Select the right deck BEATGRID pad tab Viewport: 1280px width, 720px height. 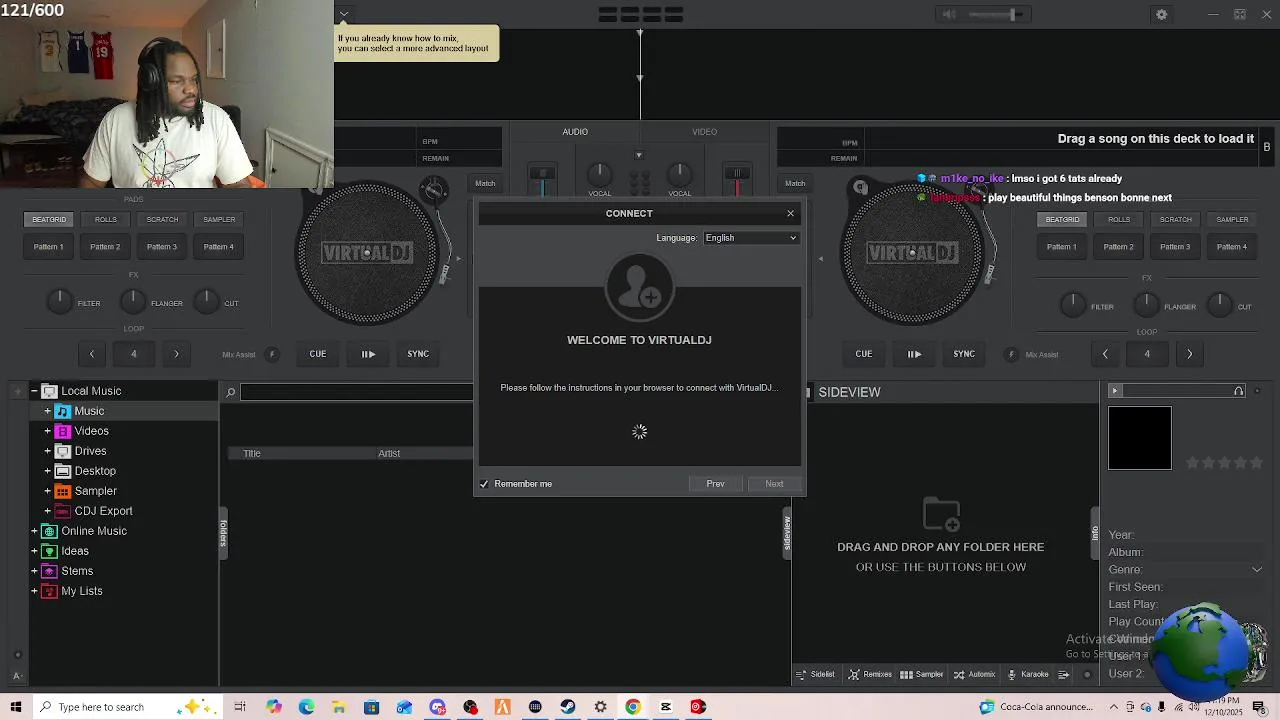click(x=1062, y=220)
